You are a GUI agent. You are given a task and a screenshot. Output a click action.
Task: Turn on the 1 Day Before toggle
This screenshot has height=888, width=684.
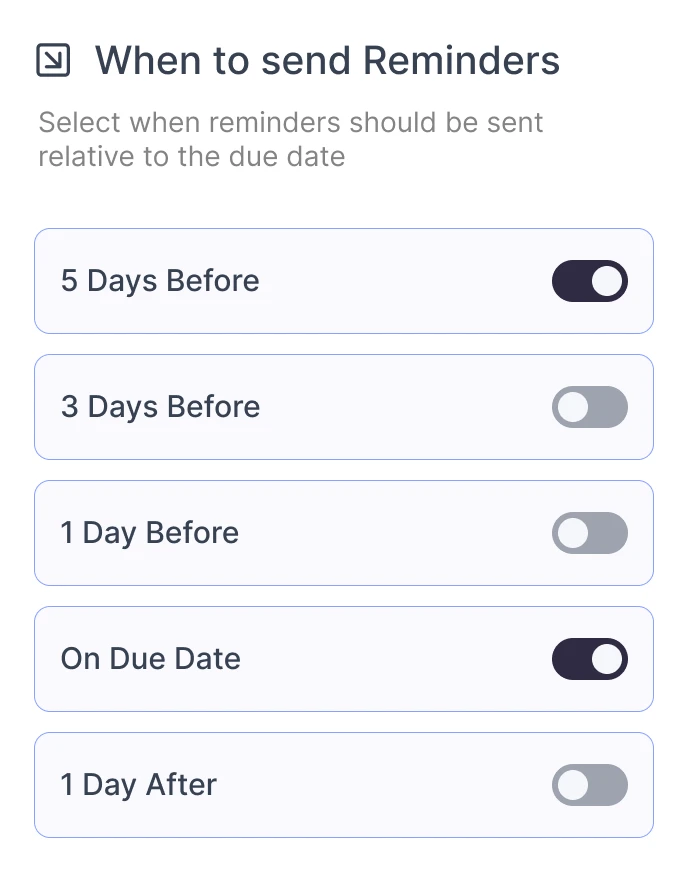pyautogui.click(x=589, y=533)
